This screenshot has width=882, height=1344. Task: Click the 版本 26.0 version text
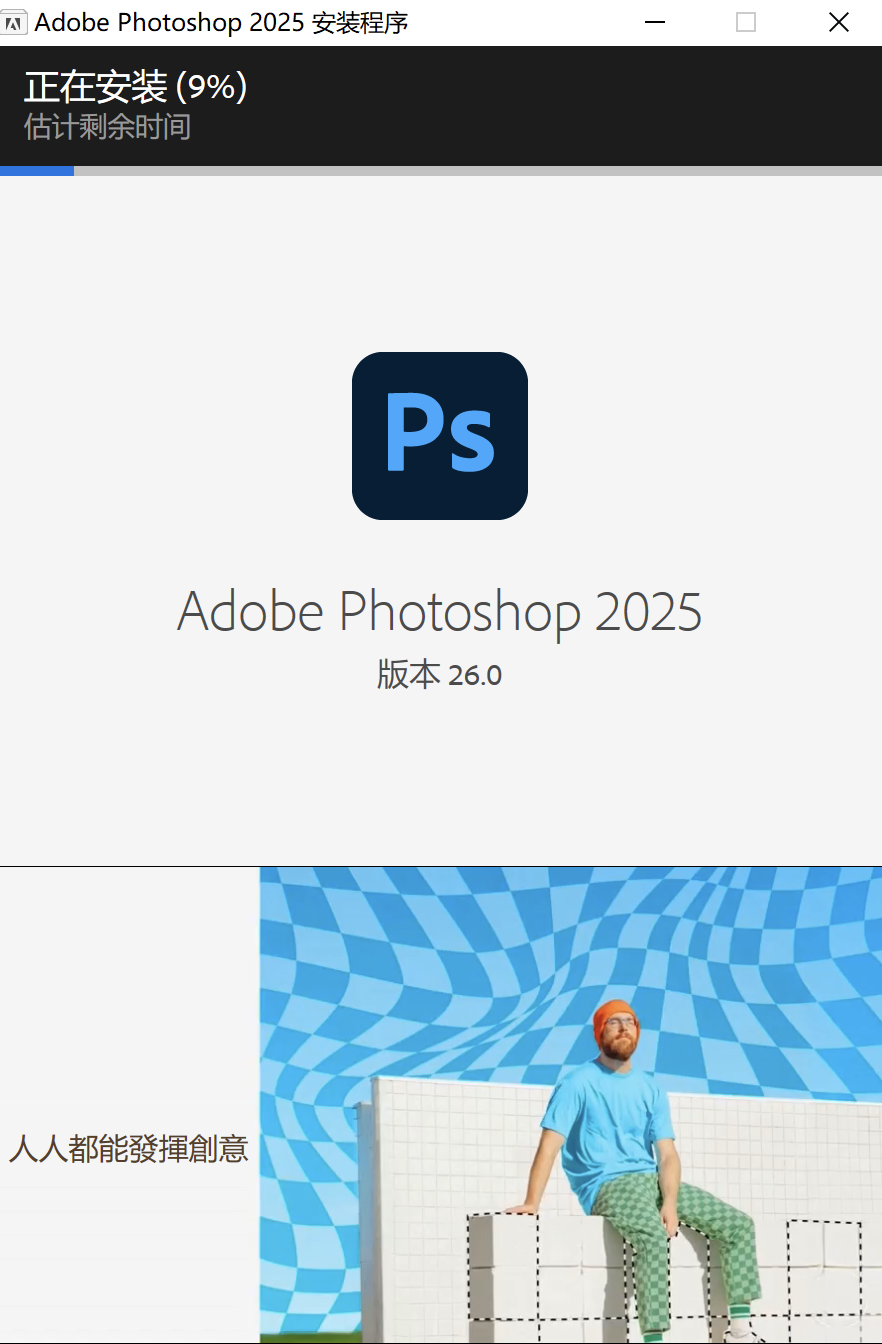pos(440,675)
